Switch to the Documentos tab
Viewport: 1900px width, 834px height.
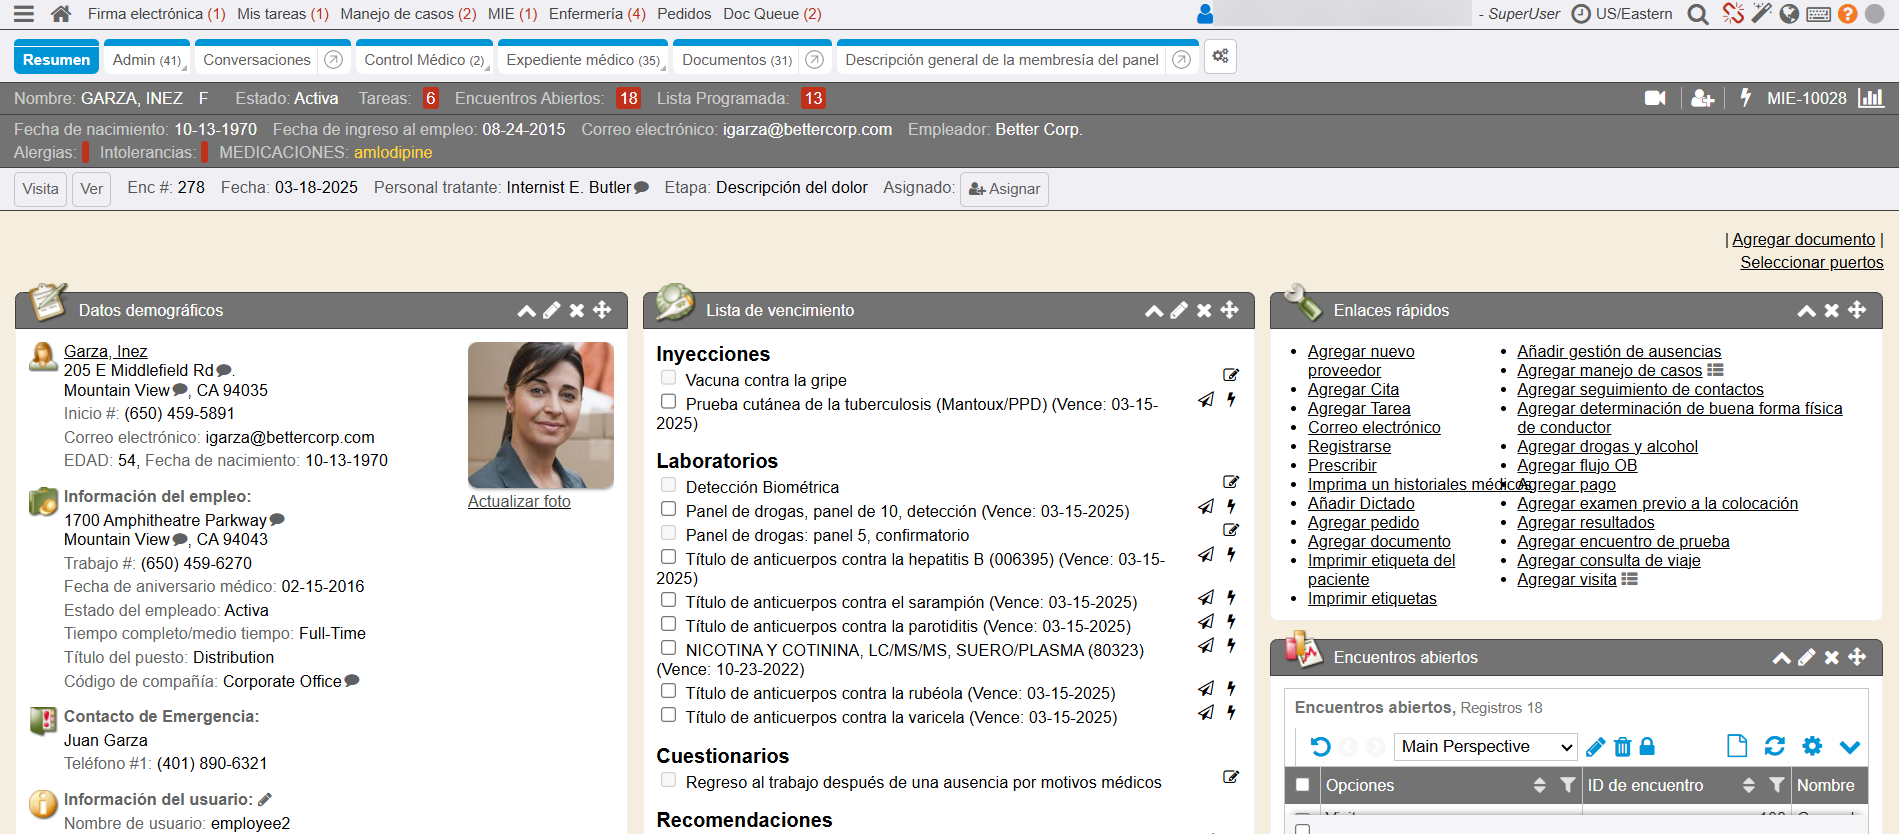[x=736, y=60]
